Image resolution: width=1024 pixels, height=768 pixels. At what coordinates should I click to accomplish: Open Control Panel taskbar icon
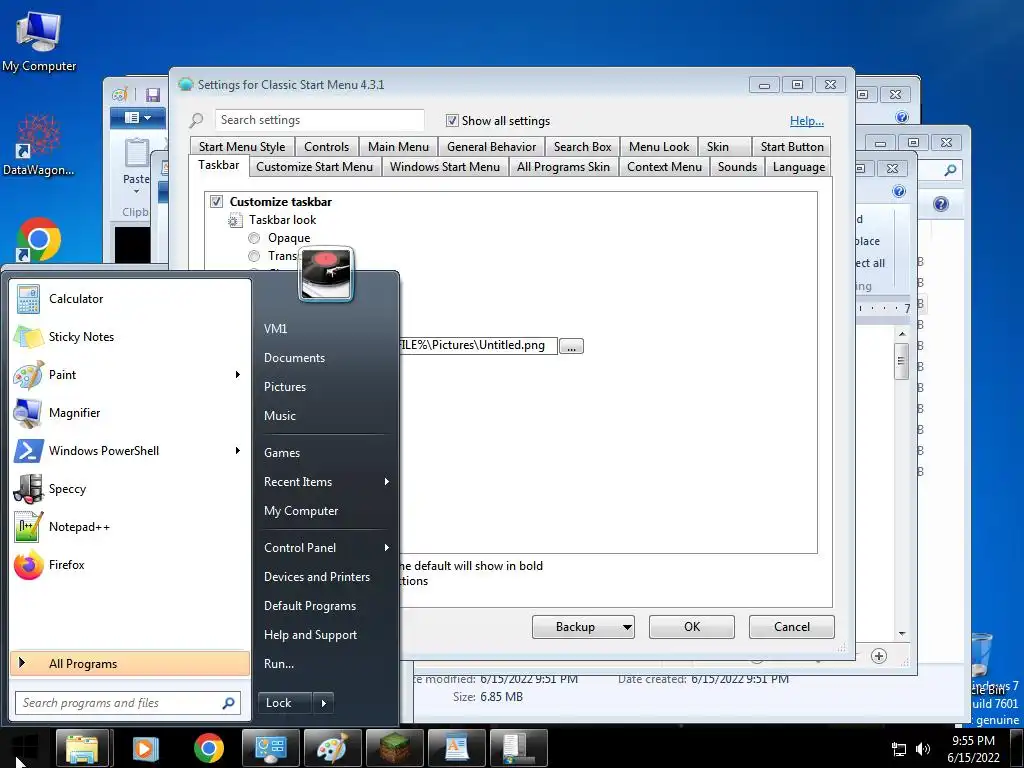tap(270, 748)
